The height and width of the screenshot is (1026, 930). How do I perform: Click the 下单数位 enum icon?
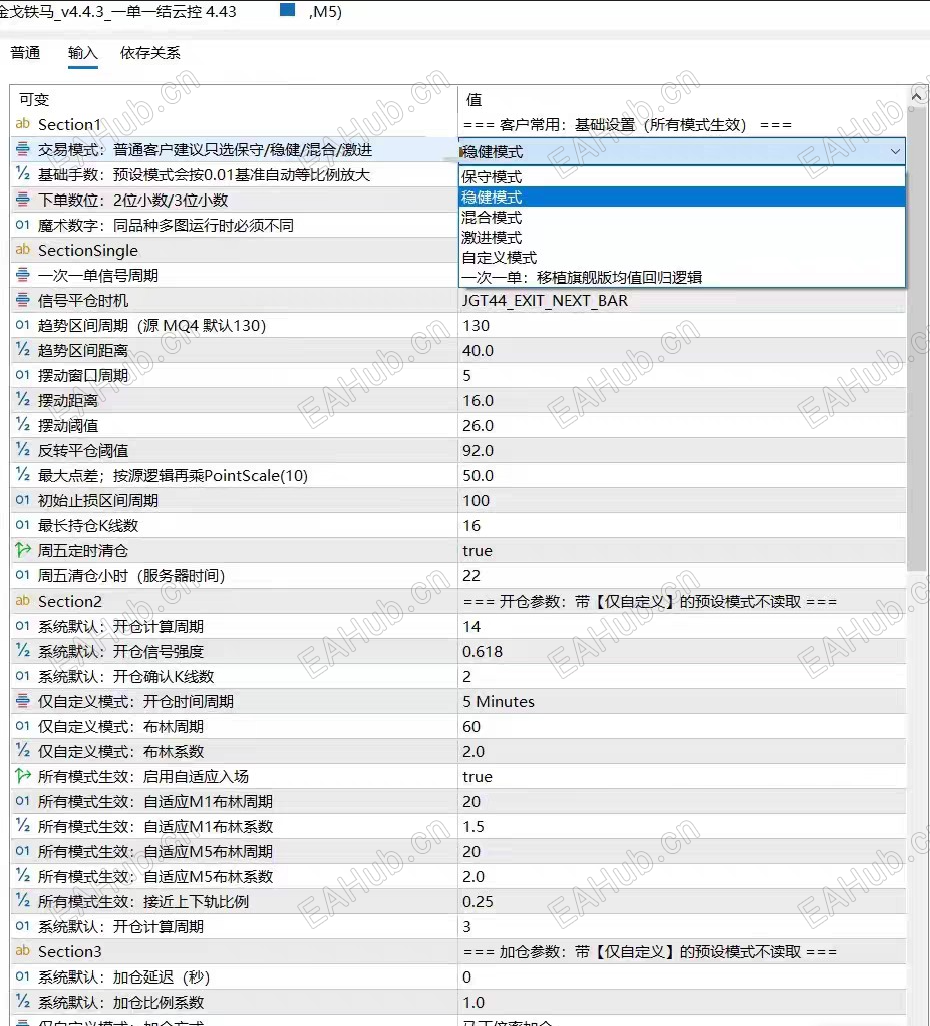tap(23, 200)
